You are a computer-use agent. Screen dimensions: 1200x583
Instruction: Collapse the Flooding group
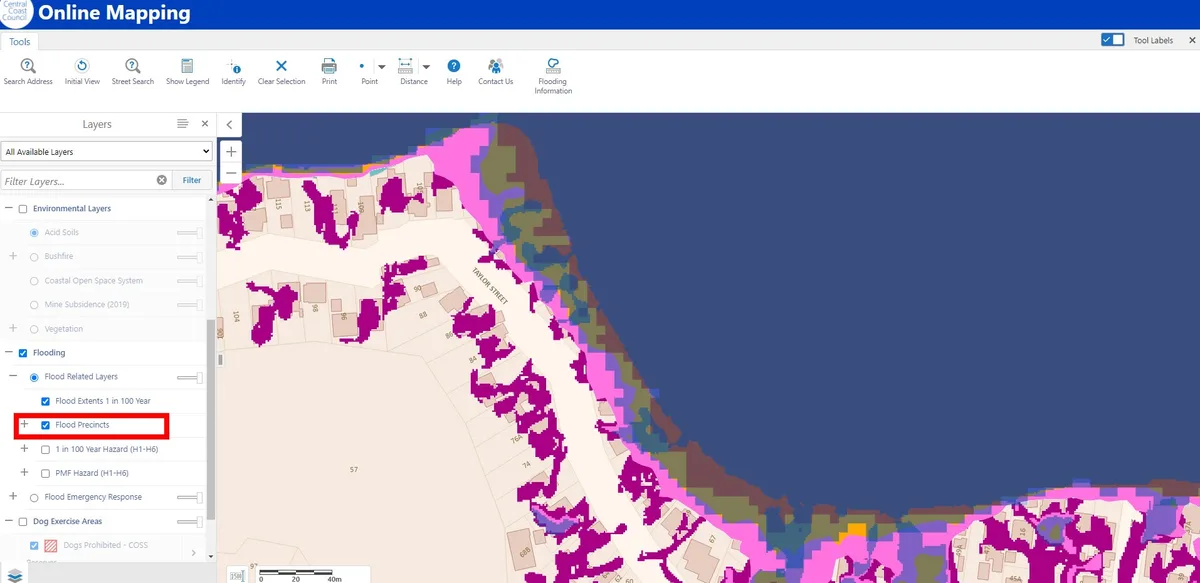(x=10, y=353)
